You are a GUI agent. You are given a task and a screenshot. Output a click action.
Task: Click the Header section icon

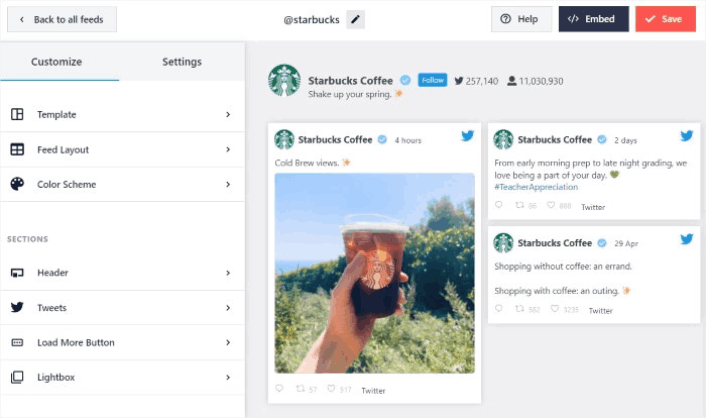click(x=17, y=273)
